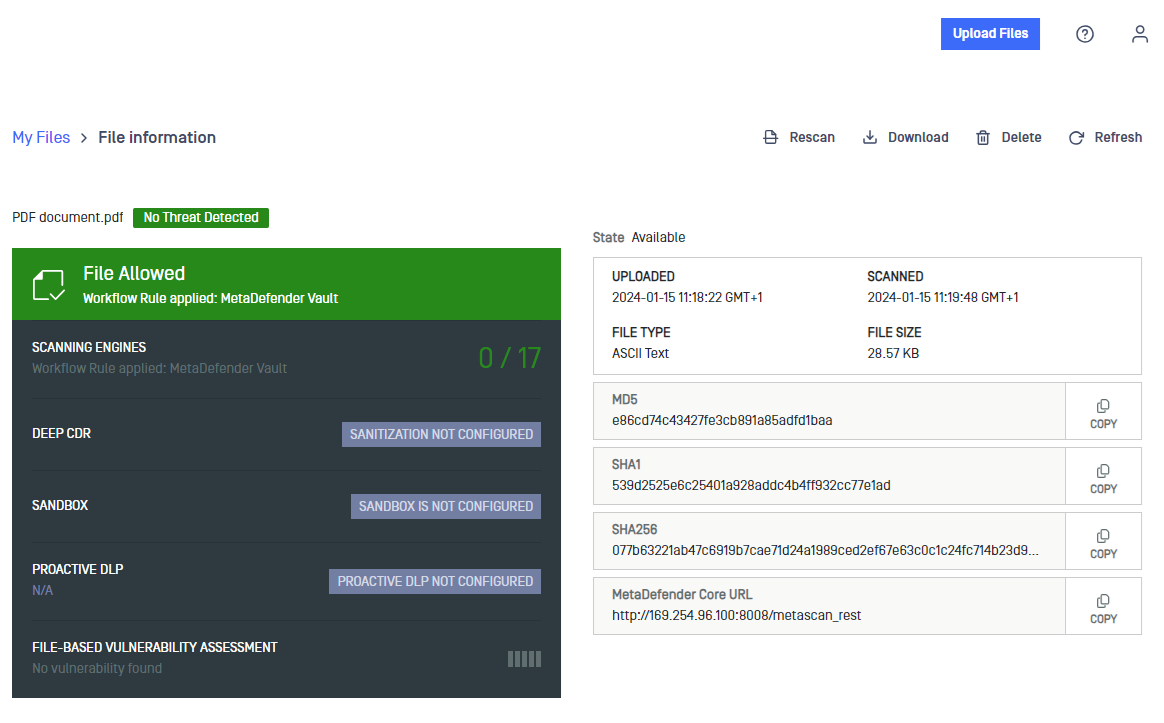This screenshot has height=723, width=1164.
Task: Click the SCANNING ENGINES label
Action: [89, 347]
